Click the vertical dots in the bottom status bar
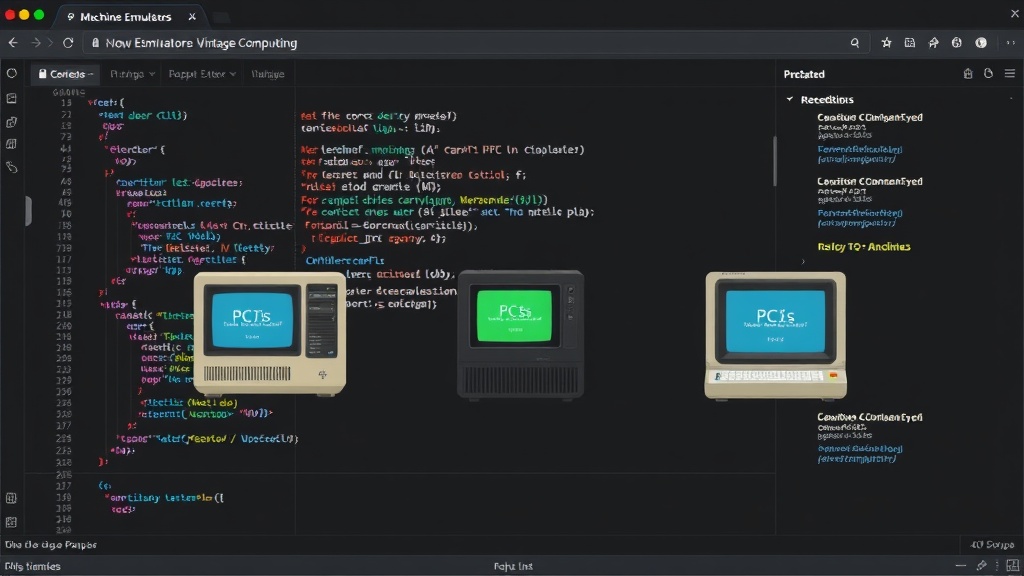 [x=997, y=566]
